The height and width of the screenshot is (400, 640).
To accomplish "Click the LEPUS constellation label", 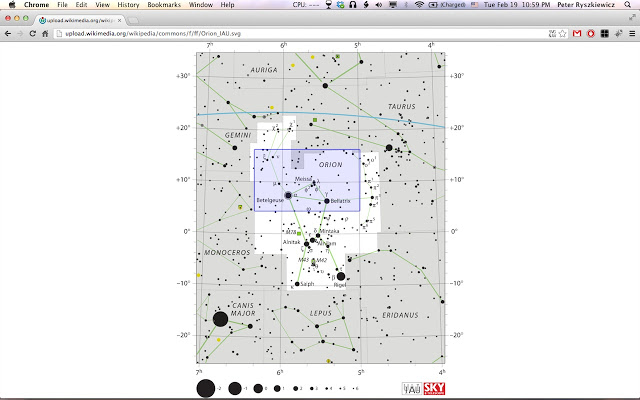I will pyautogui.click(x=321, y=313).
